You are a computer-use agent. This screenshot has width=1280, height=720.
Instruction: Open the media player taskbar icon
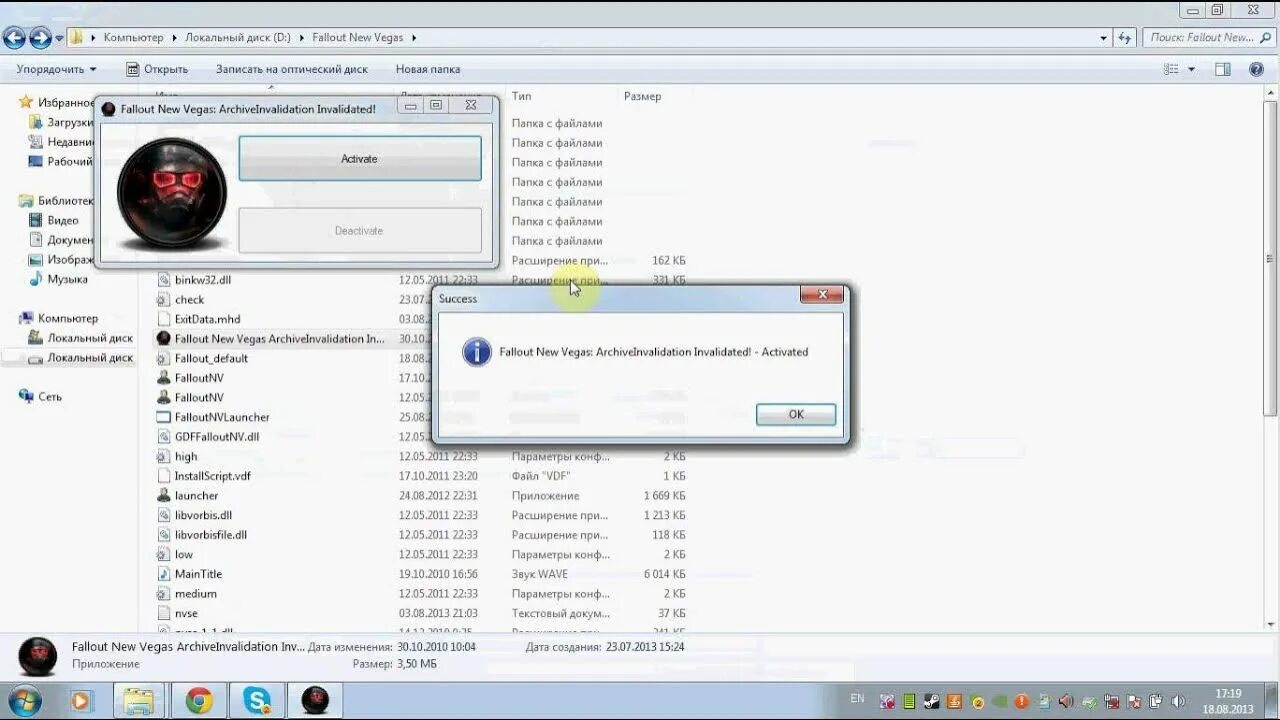coord(82,701)
